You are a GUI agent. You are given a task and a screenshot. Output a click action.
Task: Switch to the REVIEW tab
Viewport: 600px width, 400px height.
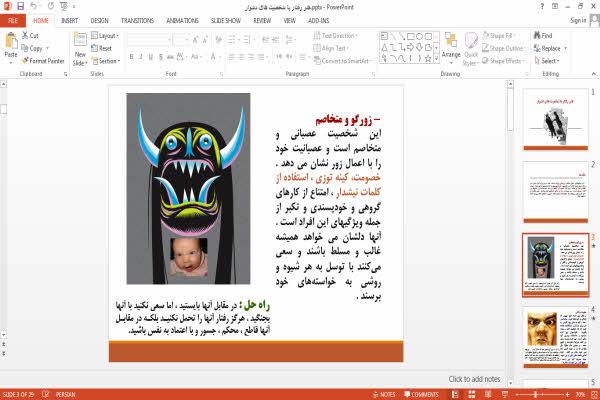click(x=262, y=21)
